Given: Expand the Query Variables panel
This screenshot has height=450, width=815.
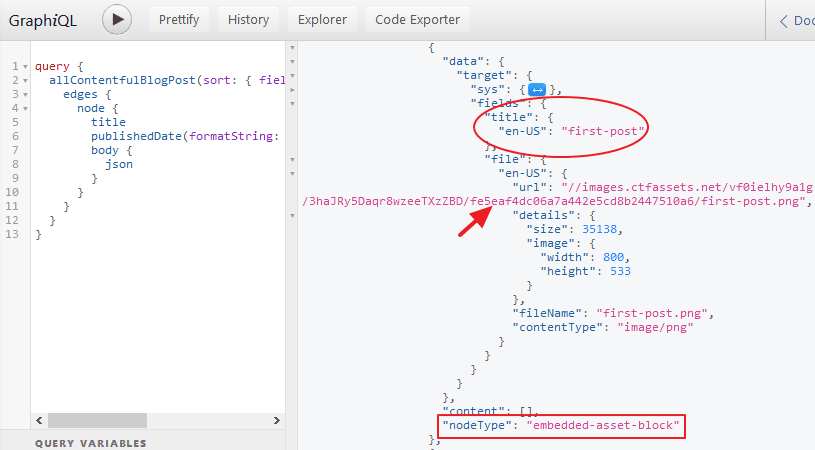Looking at the screenshot, I should 91,443.
